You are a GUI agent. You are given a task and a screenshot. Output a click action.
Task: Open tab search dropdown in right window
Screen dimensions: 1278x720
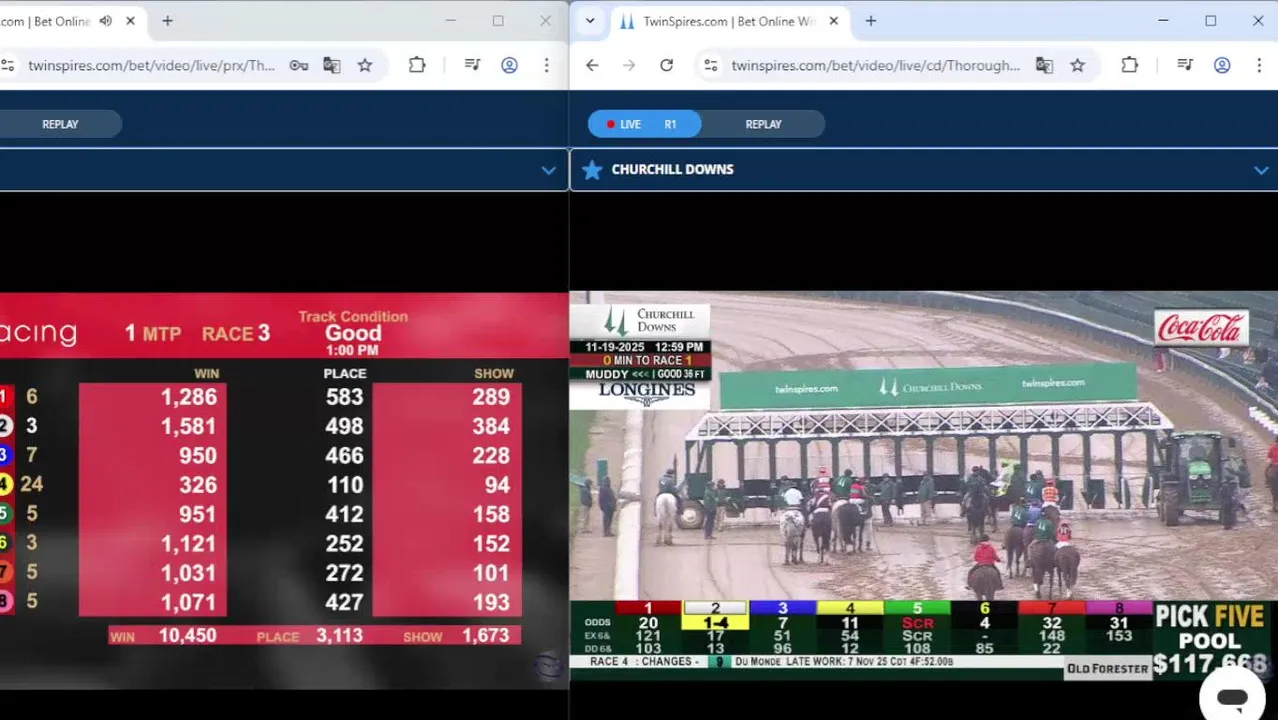[590, 21]
